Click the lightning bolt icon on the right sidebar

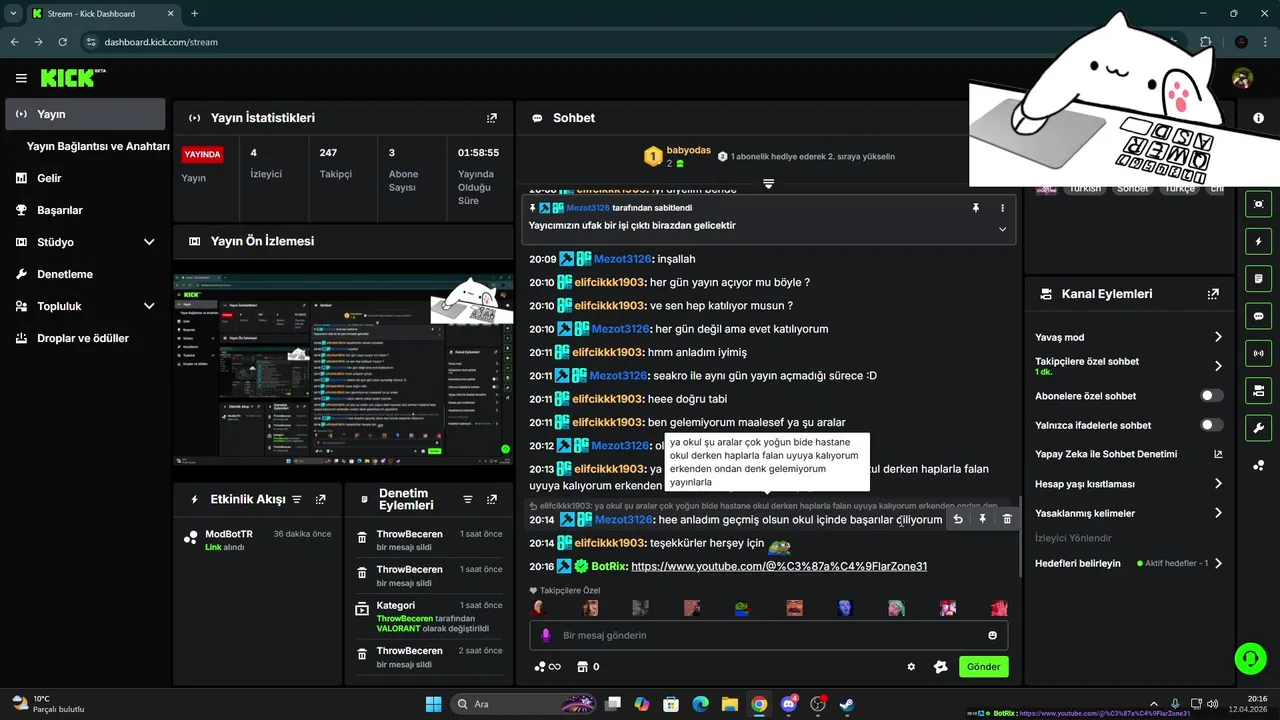tap(1258, 242)
